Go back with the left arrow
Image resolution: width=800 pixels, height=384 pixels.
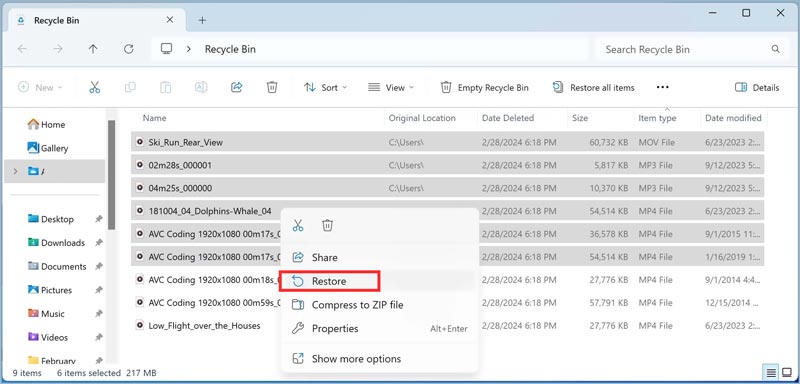point(22,49)
